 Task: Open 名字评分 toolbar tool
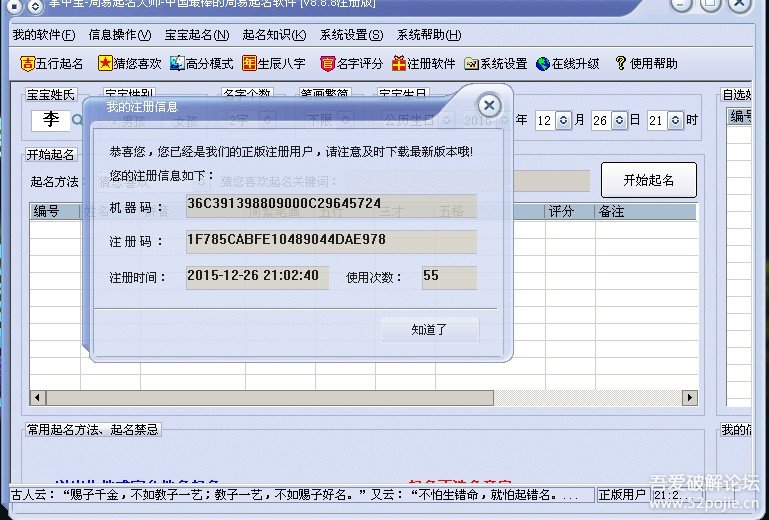pyautogui.click(x=351, y=63)
